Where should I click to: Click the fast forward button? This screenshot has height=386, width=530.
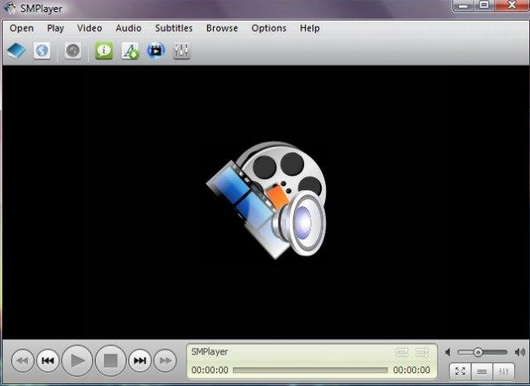165,361
